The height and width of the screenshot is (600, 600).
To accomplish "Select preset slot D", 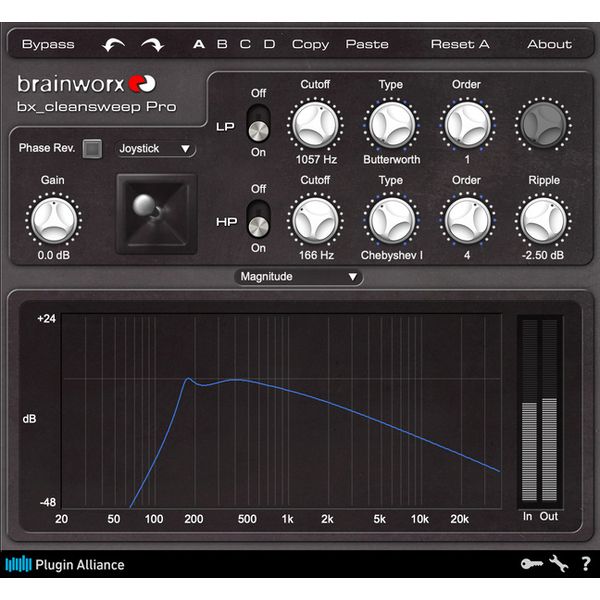I will click(x=269, y=44).
